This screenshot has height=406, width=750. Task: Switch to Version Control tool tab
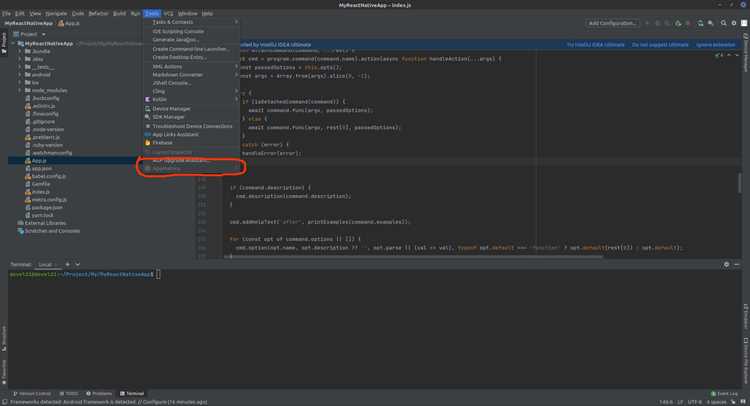coord(32,394)
